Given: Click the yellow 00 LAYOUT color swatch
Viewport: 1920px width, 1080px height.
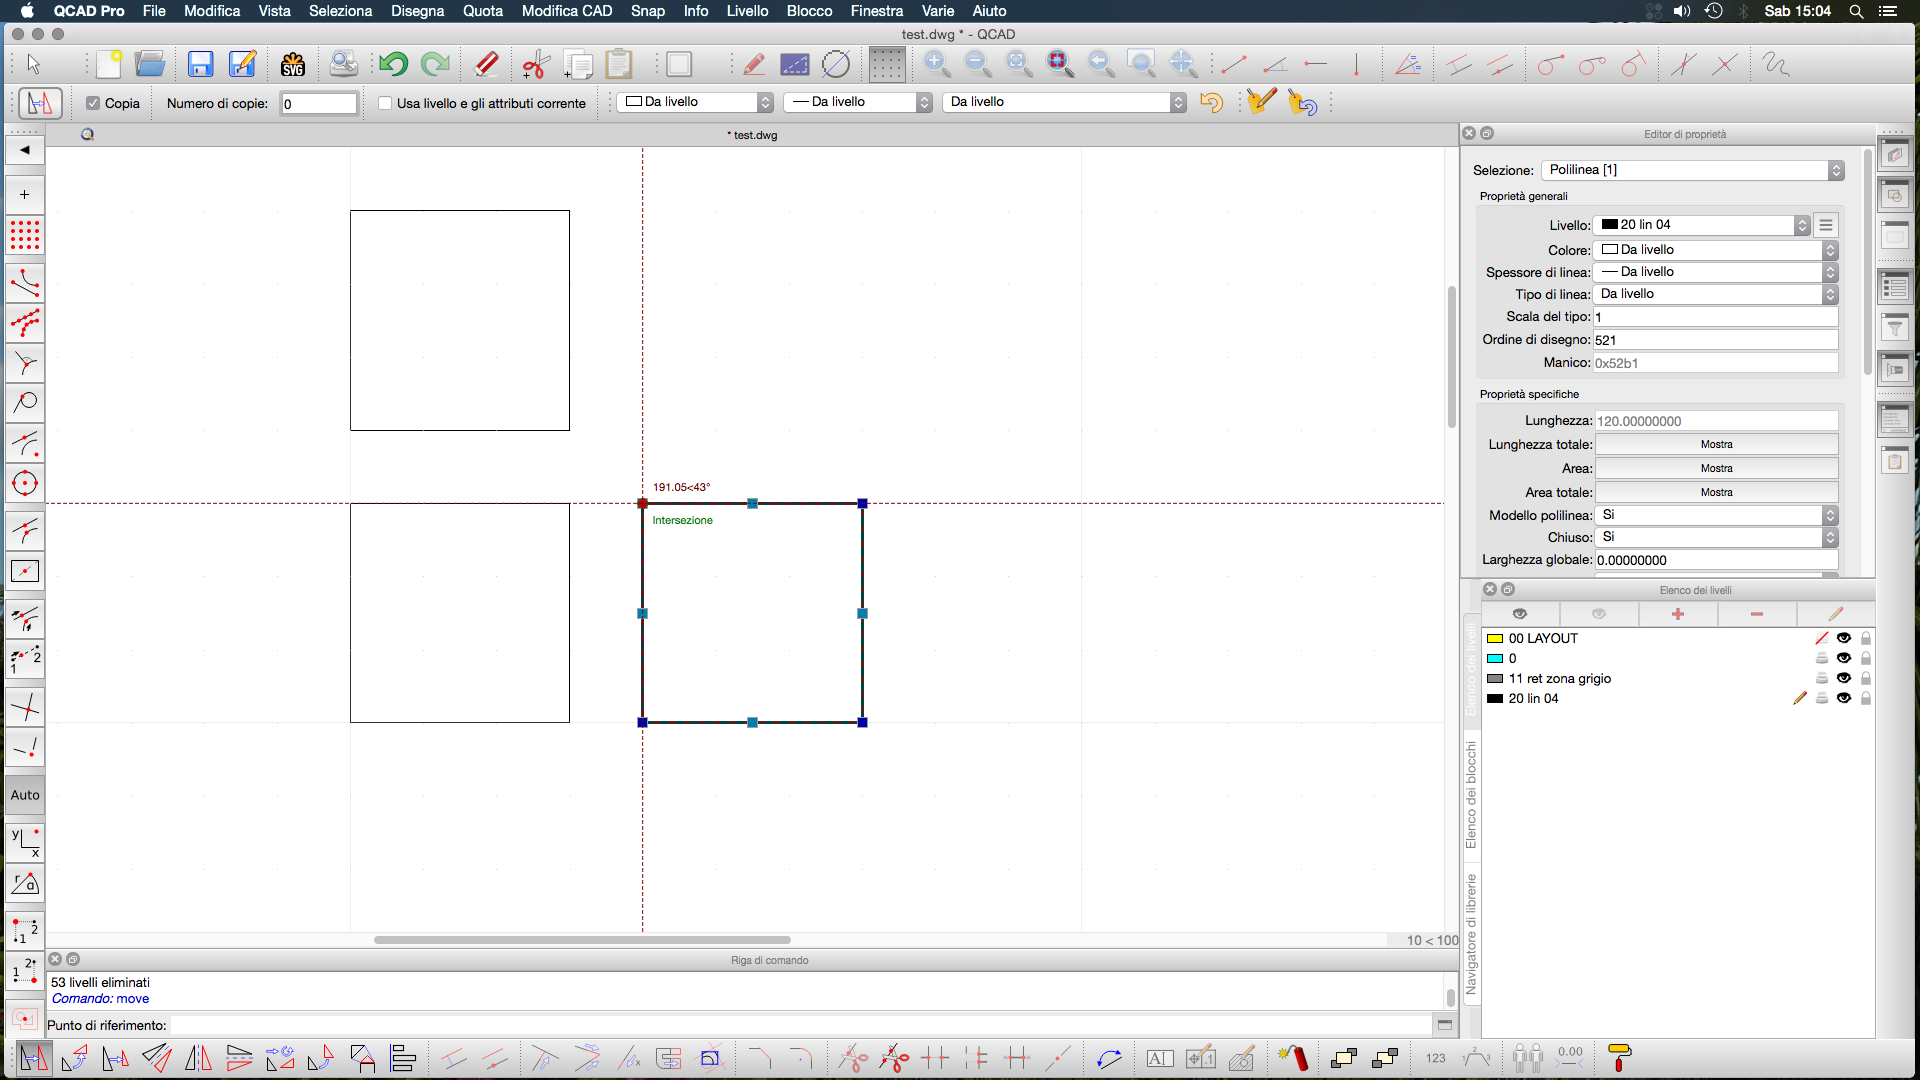Looking at the screenshot, I should pos(1495,638).
